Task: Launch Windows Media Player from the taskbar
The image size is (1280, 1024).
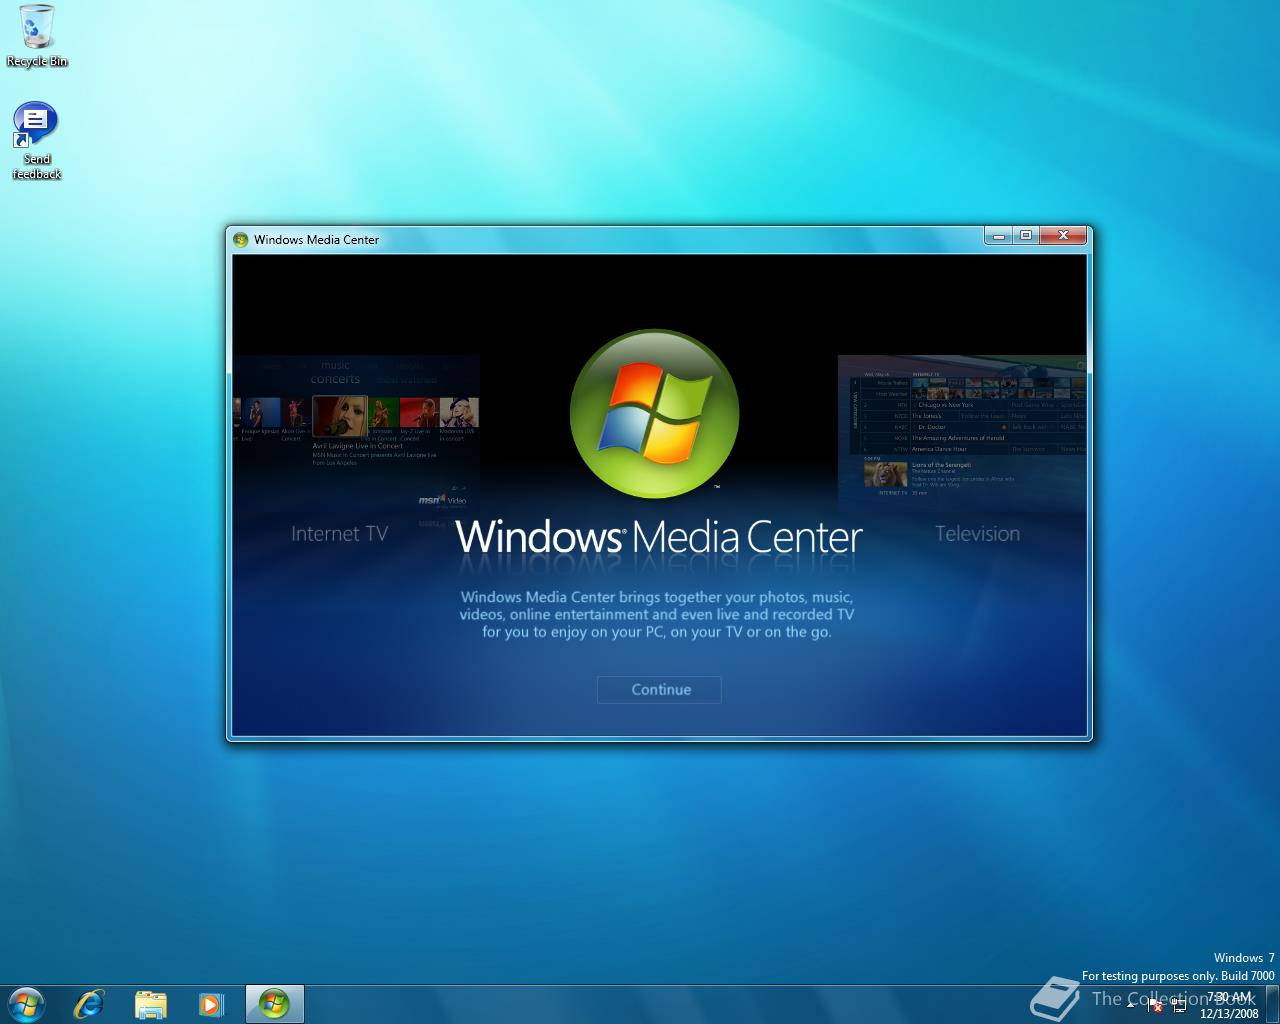Action: pyautogui.click(x=211, y=1004)
